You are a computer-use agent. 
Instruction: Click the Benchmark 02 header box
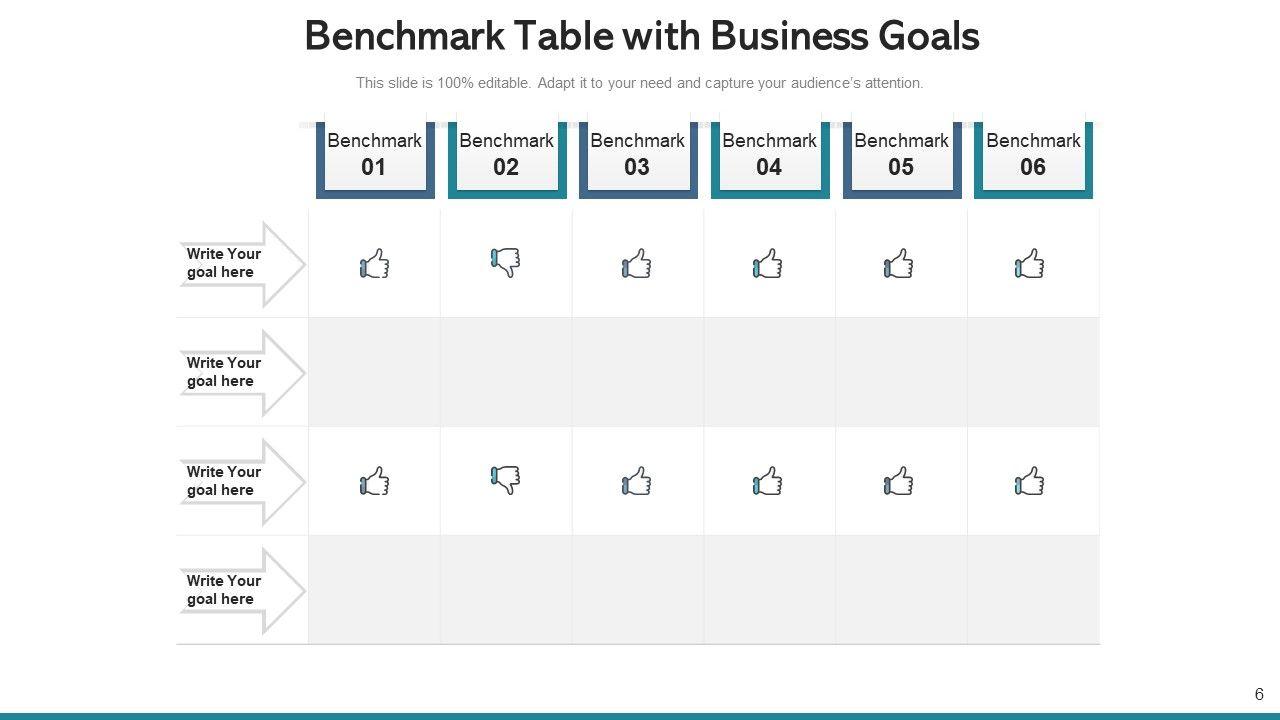tap(507, 155)
